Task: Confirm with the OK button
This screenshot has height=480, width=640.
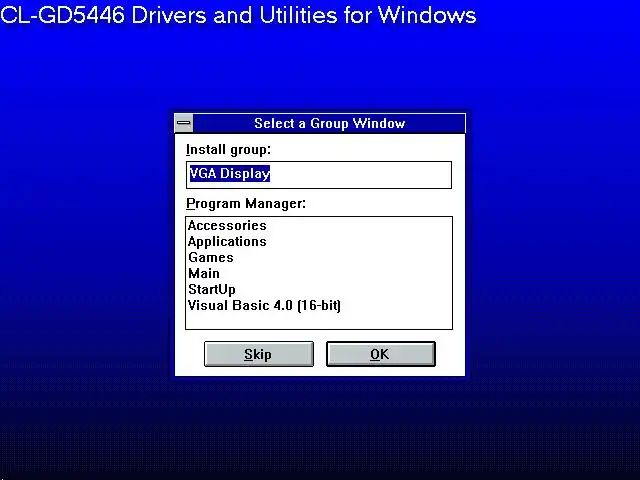Action: [380, 354]
